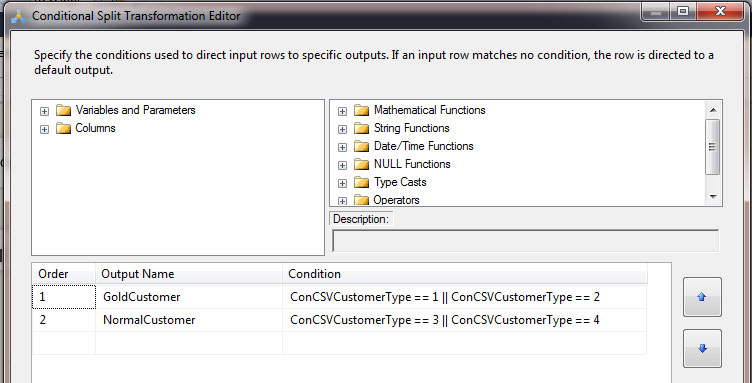Select the Order 1 cell
752x383 pixels.
click(x=63, y=297)
